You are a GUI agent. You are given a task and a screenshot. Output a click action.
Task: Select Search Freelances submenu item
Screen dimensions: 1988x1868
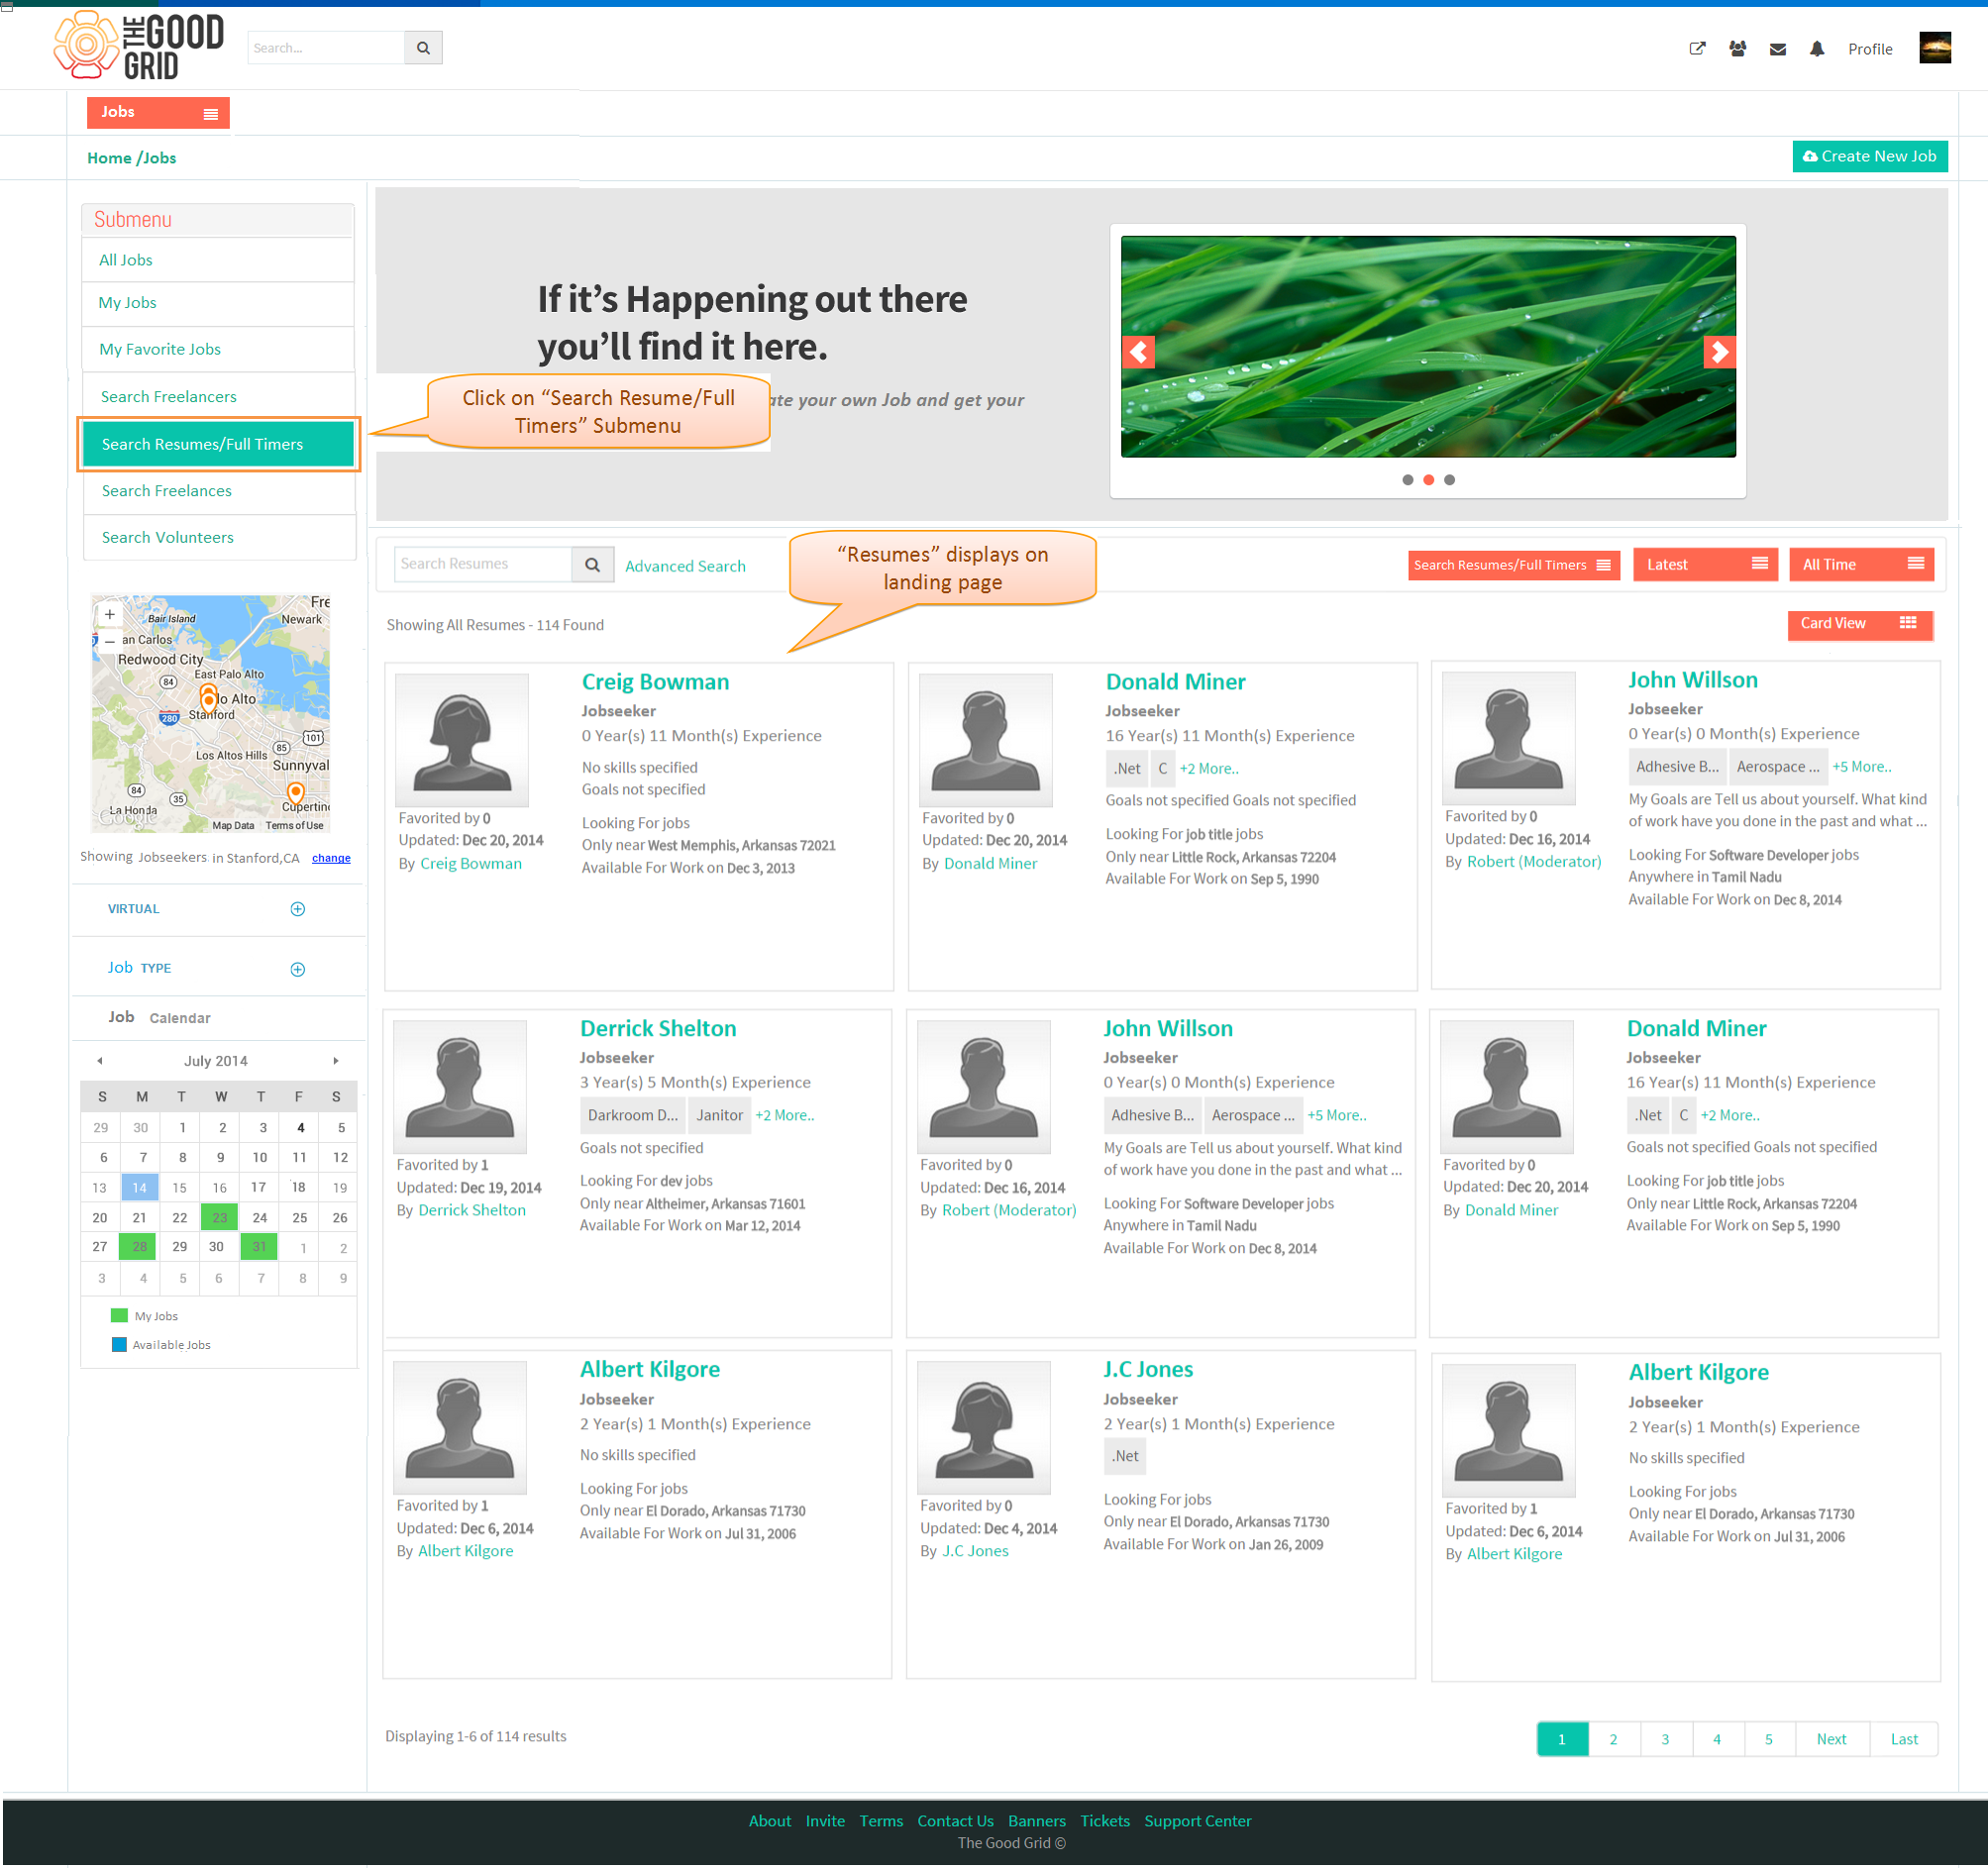[218, 491]
